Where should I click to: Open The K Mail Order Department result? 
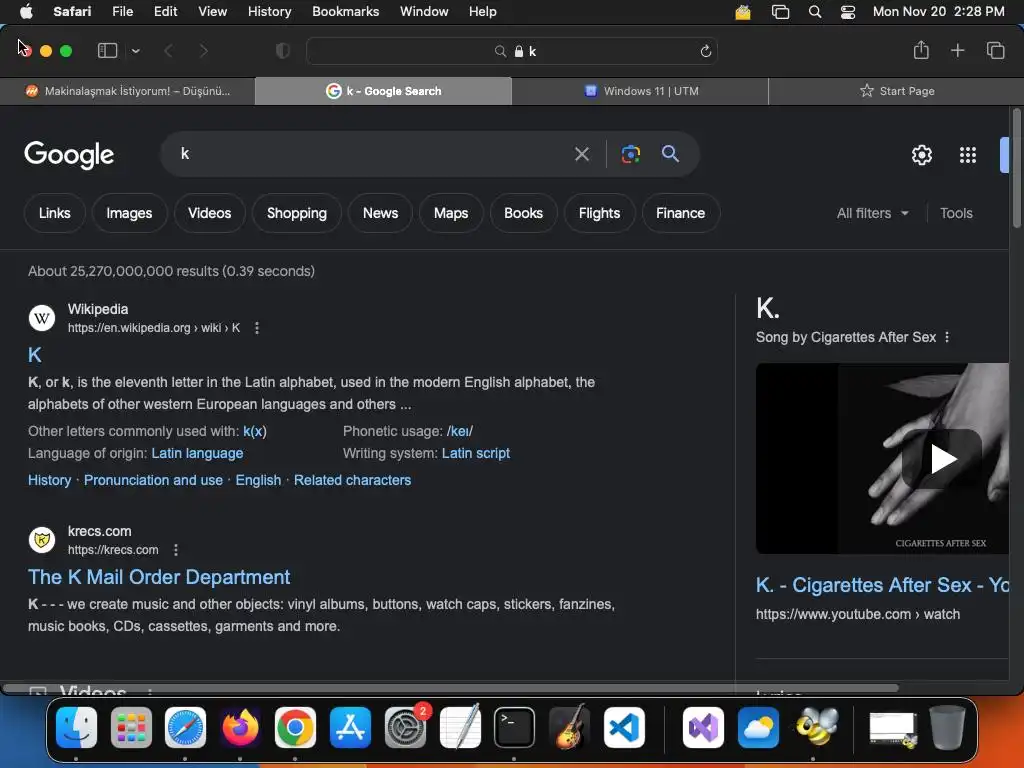(159, 577)
